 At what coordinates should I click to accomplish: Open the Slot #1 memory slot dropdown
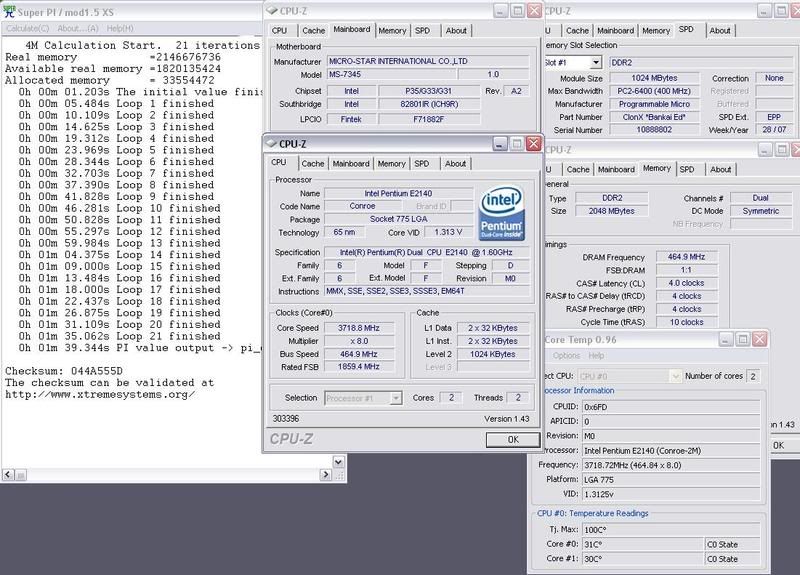(x=596, y=62)
